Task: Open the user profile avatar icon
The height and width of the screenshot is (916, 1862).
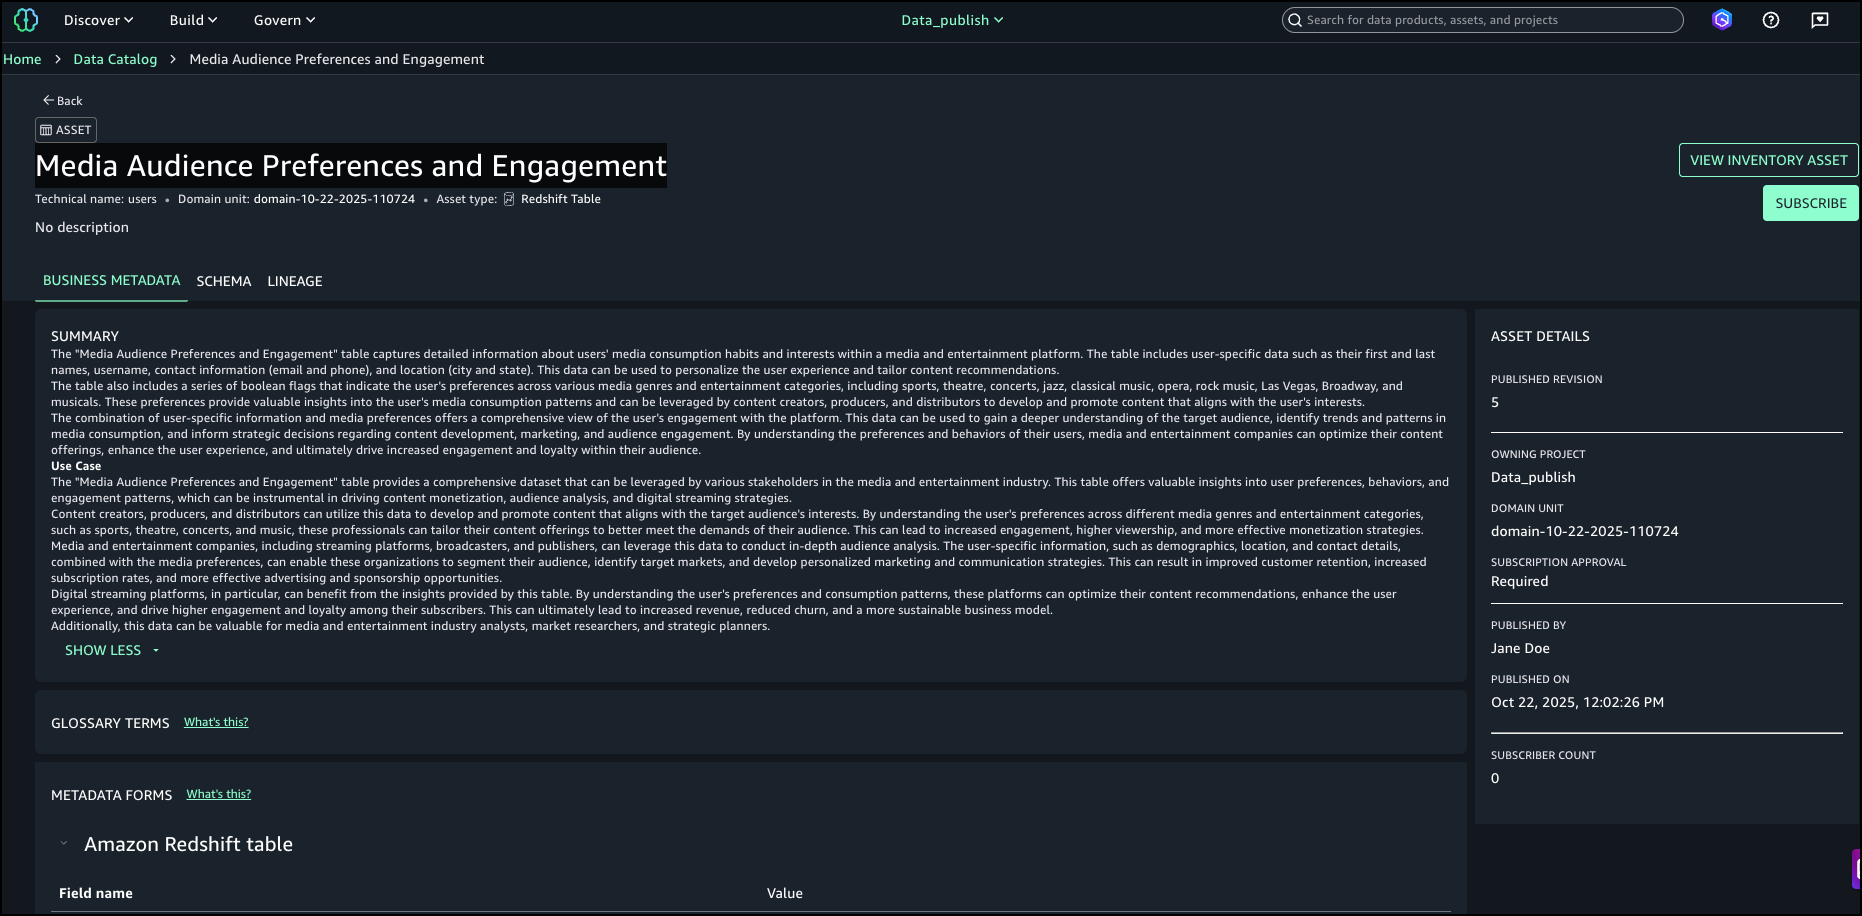Action: tap(1721, 20)
